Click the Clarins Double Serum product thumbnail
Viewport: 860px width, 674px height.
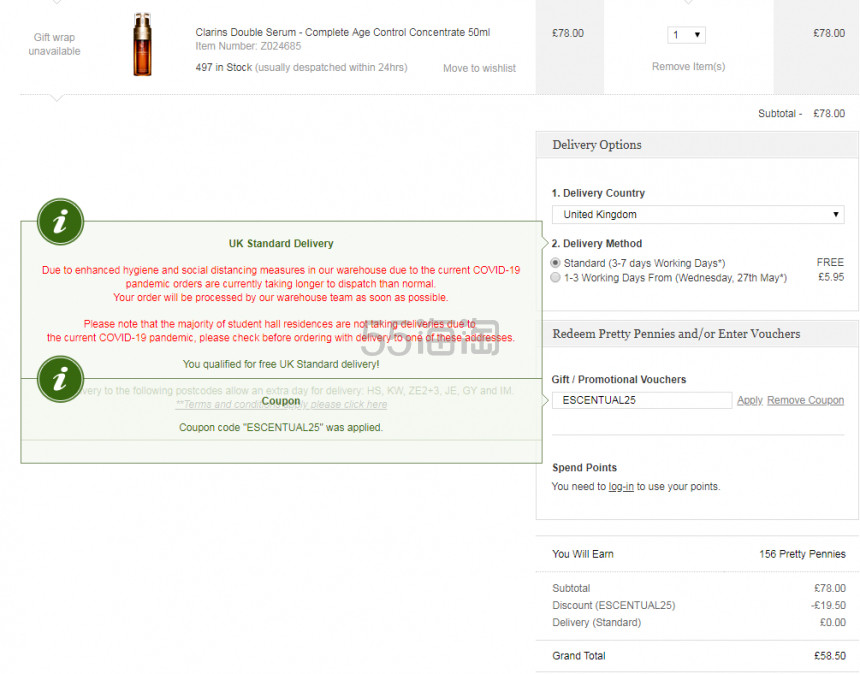pos(142,44)
